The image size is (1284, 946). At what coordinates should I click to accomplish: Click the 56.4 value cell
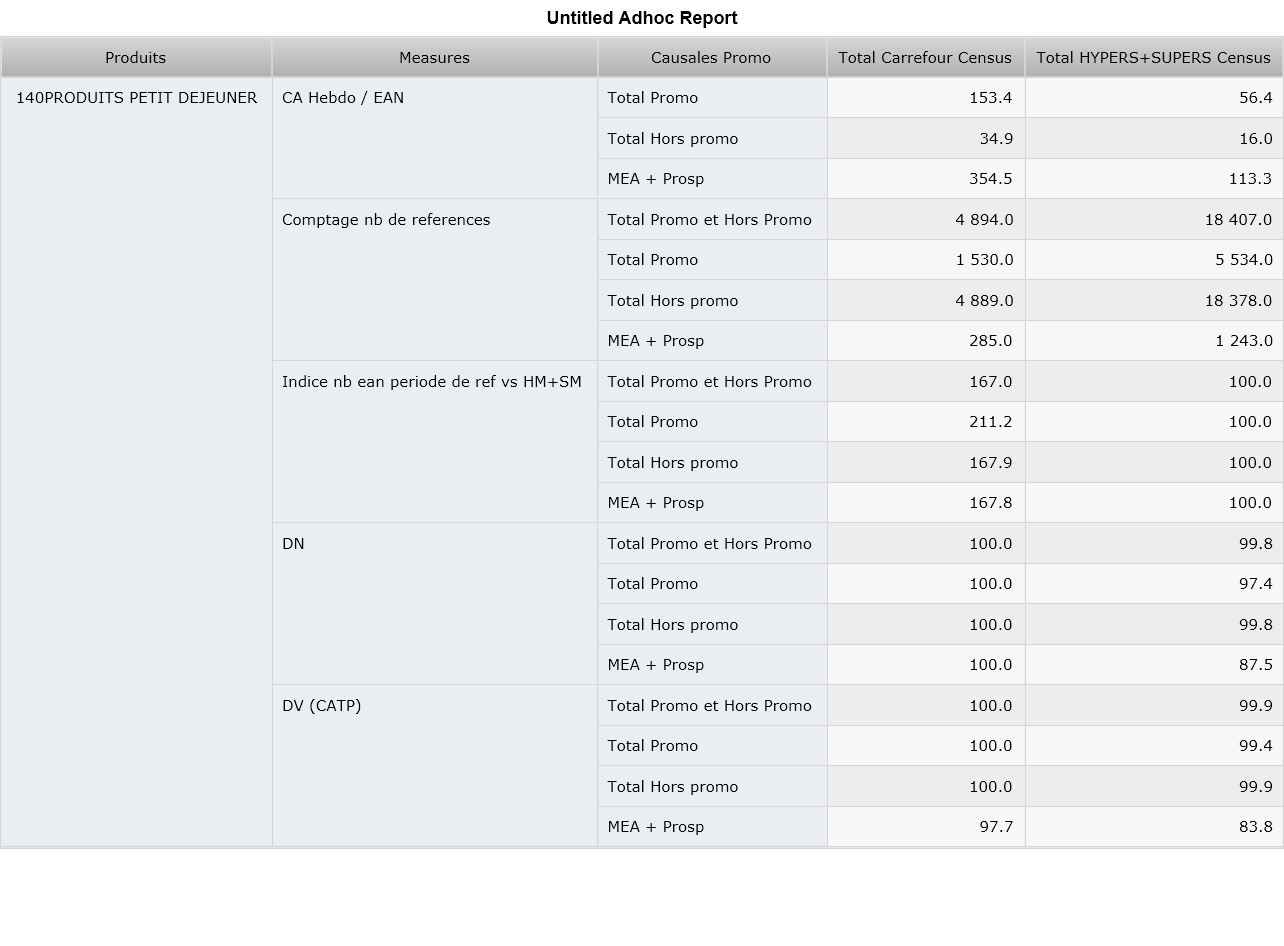click(x=1155, y=98)
